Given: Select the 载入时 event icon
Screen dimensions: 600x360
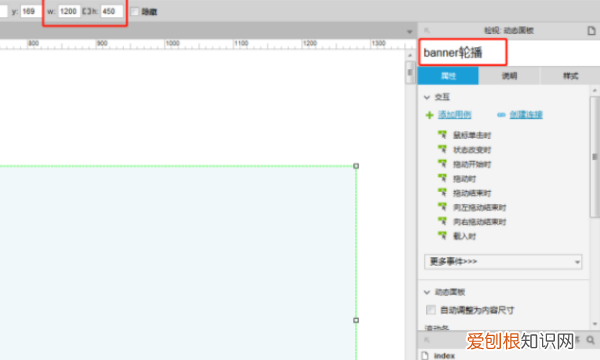Looking at the screenshot, I should point(442,236).
